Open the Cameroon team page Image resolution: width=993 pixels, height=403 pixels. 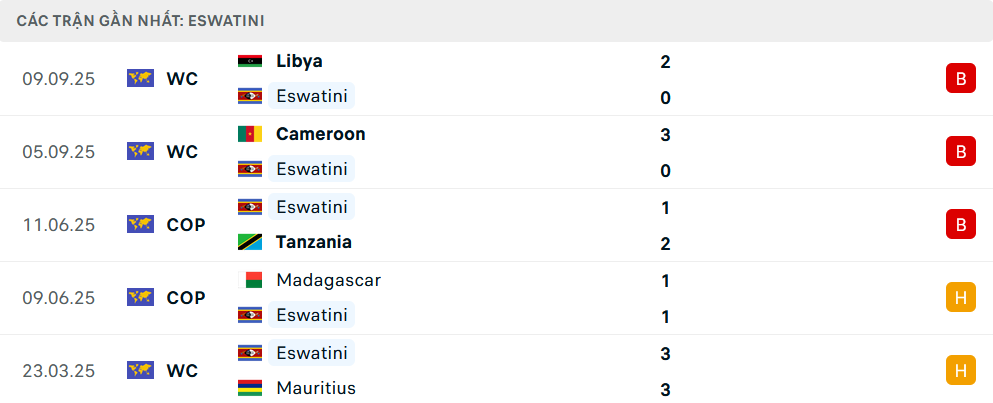pyautogui.click(x=320, y=134)
